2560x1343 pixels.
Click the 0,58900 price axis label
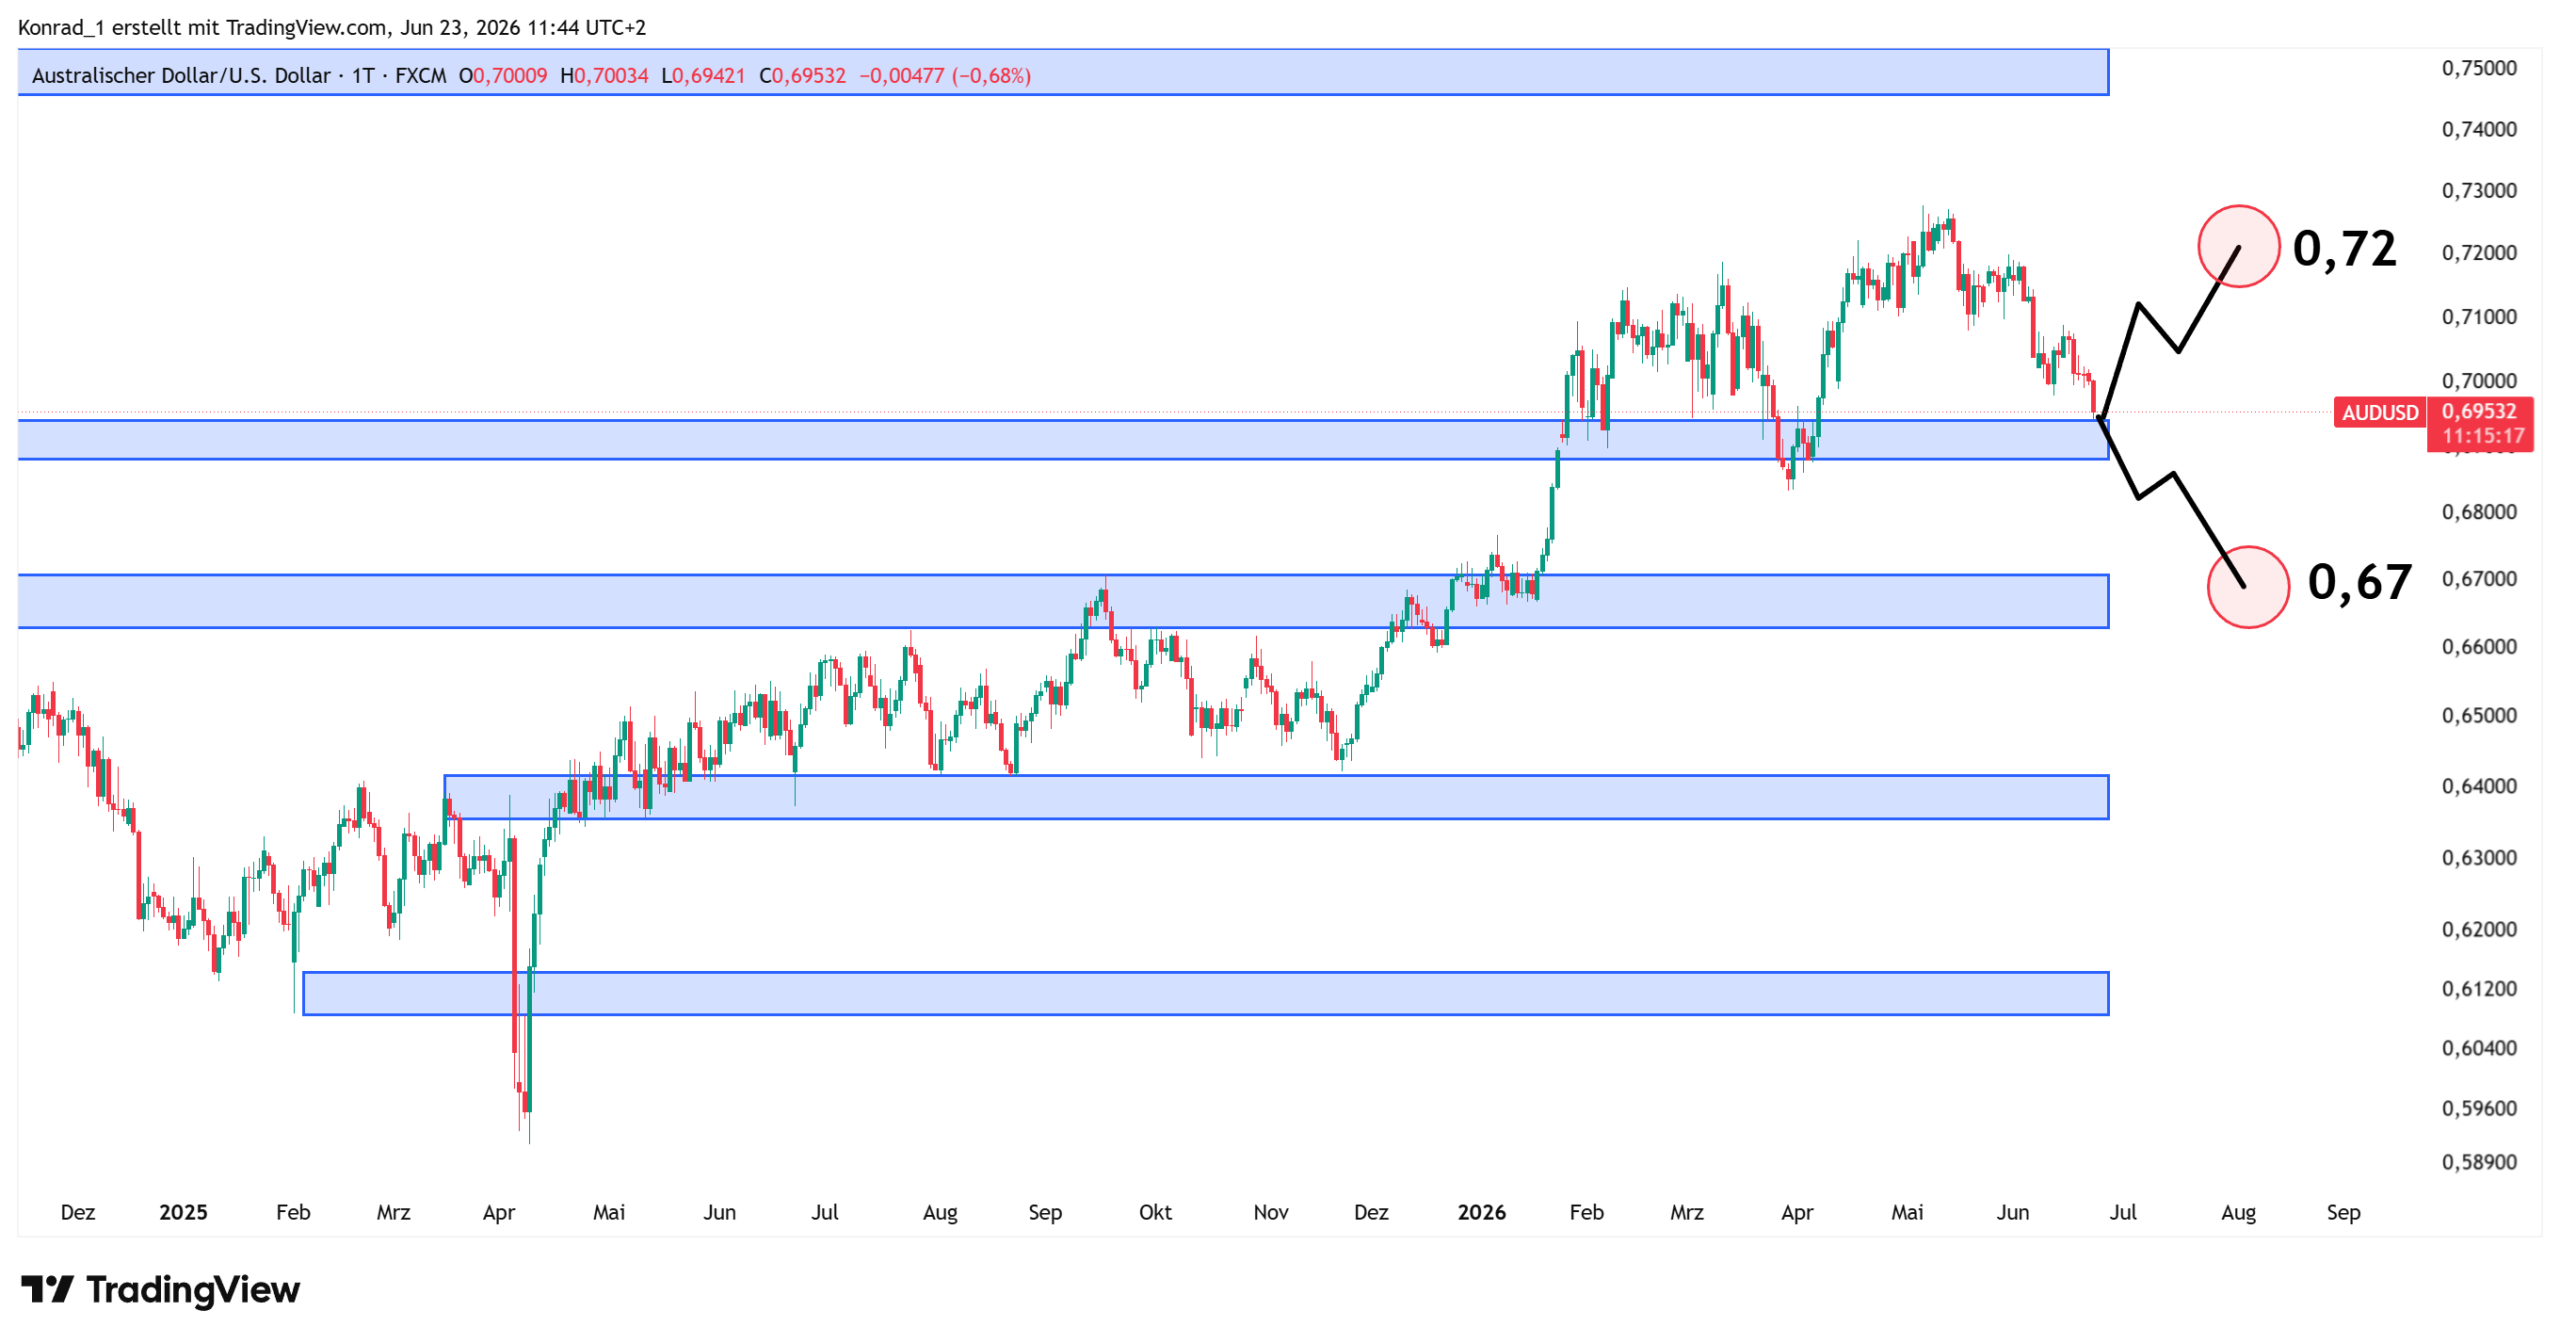2479,1162
